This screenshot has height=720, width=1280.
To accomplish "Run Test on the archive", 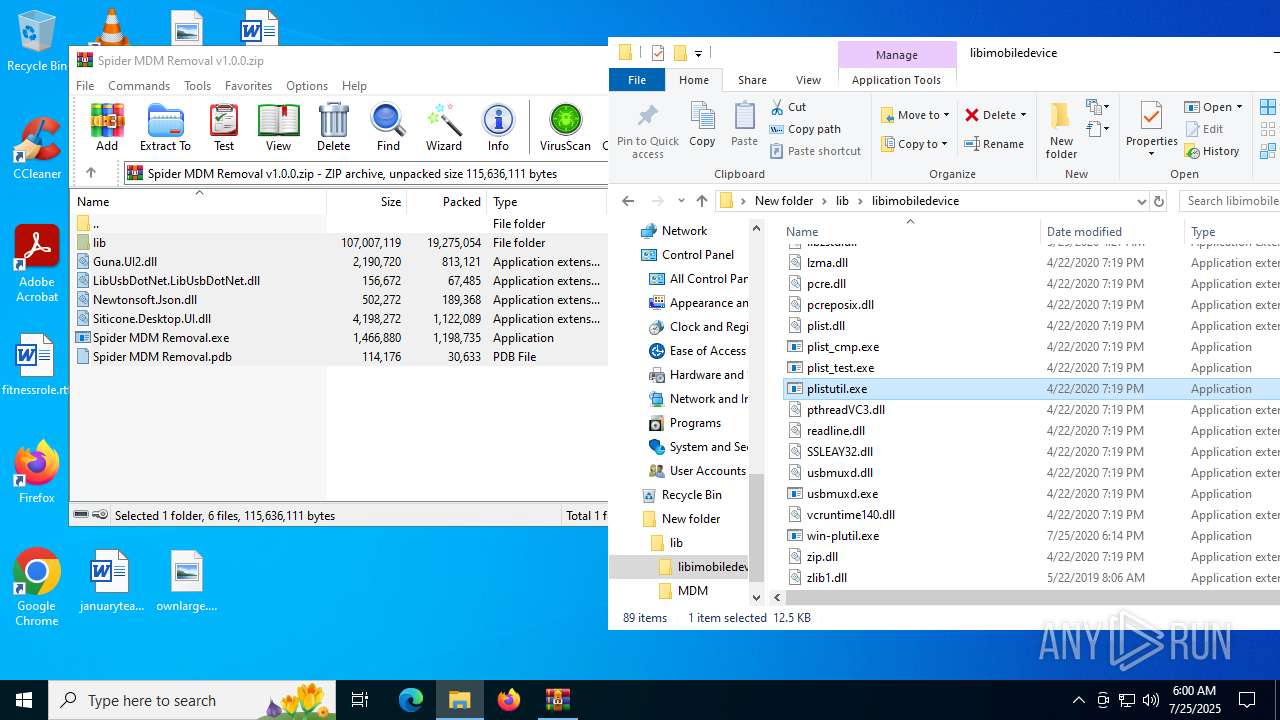I will (224, 127).
